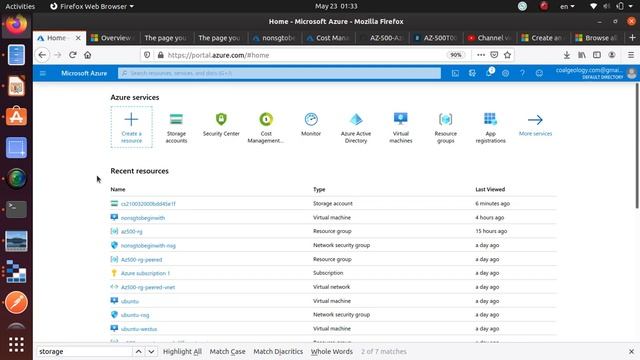Go to next find match
Screen dimensions: 640x360
151,351
